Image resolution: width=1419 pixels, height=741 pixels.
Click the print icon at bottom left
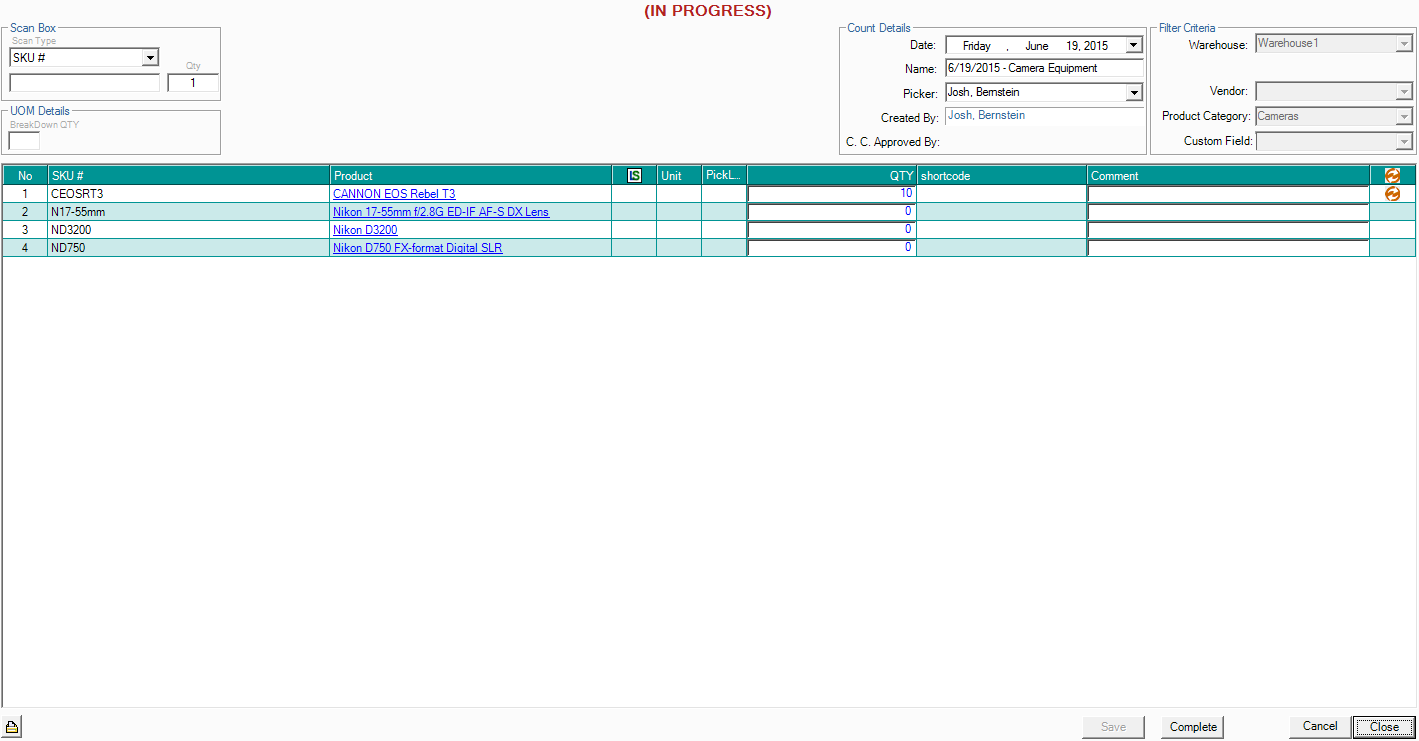(13, 727)
